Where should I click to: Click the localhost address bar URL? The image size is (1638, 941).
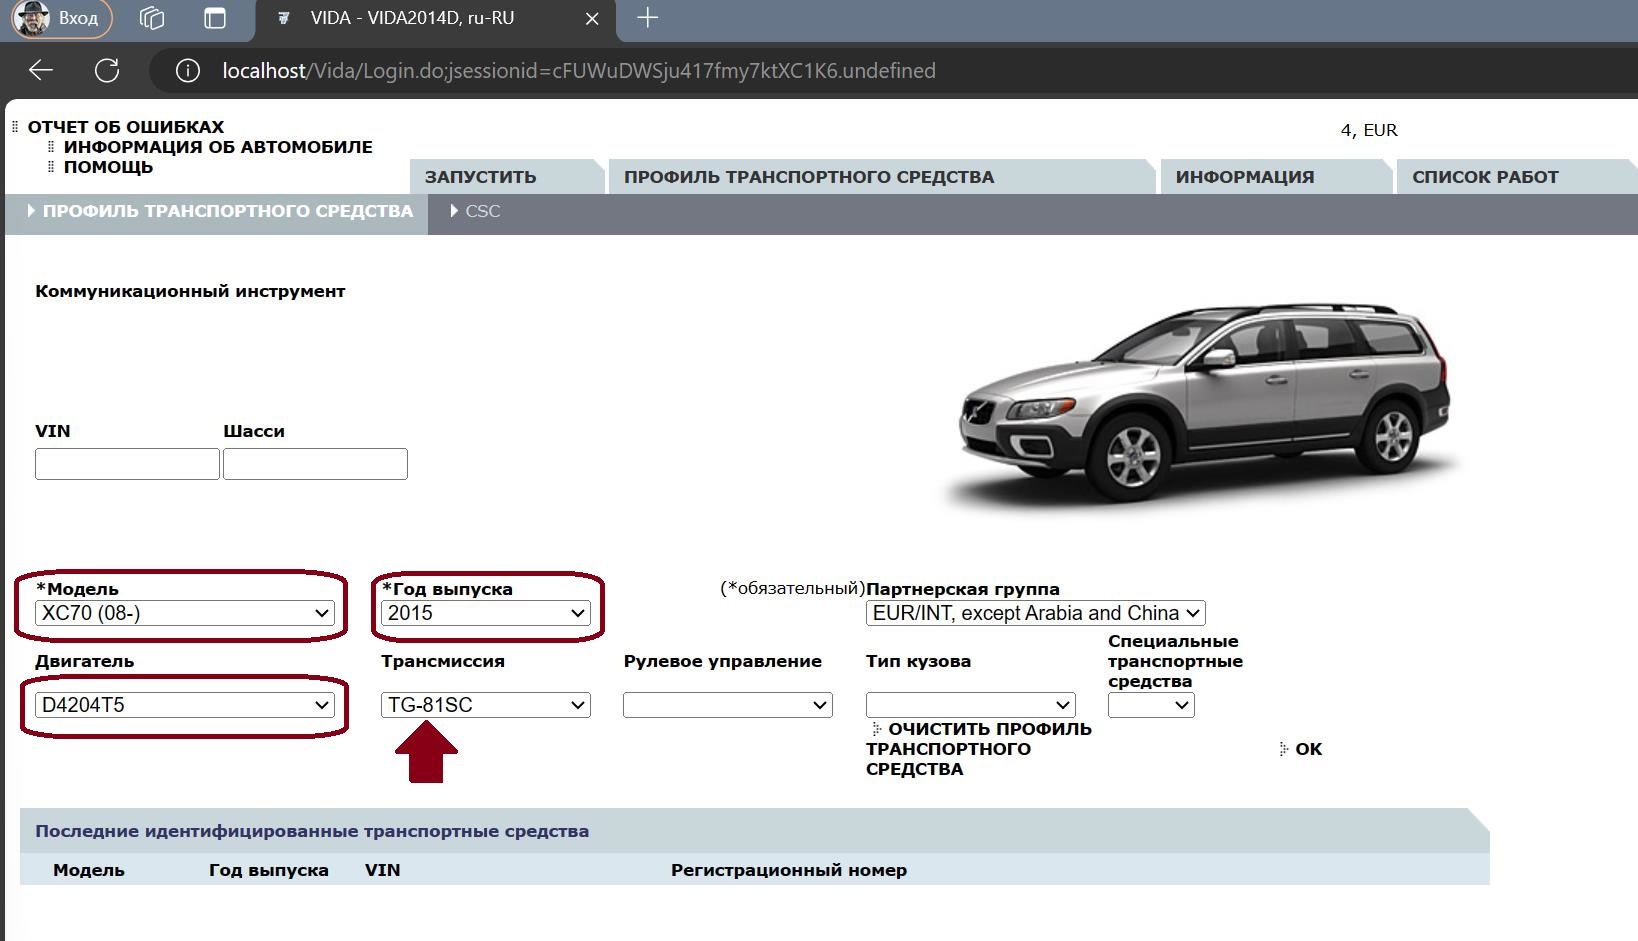579,71
